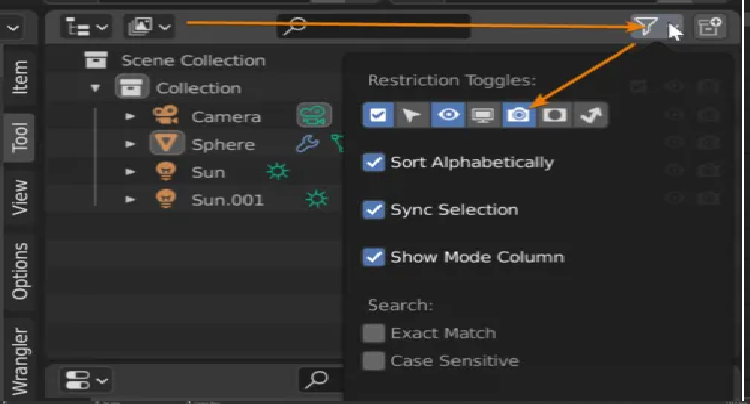Toggle the Indirect Only restriction icon

pos(590,115)
